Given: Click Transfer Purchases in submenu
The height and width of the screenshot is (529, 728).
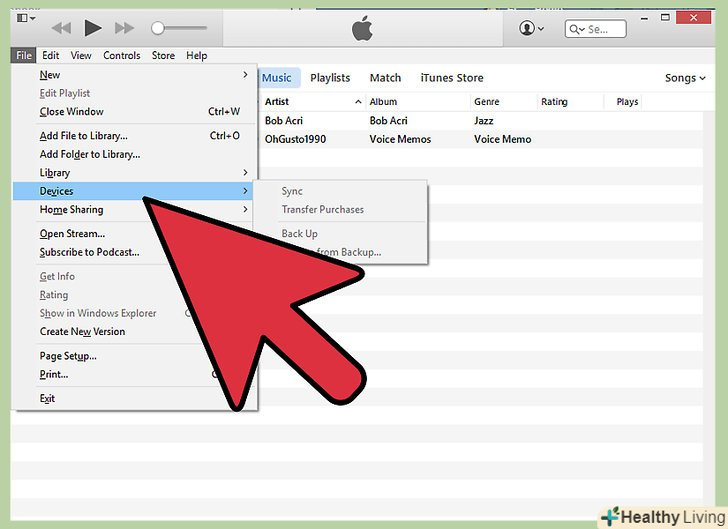Looking at the screenshot, I should click(x=323, y=209).
